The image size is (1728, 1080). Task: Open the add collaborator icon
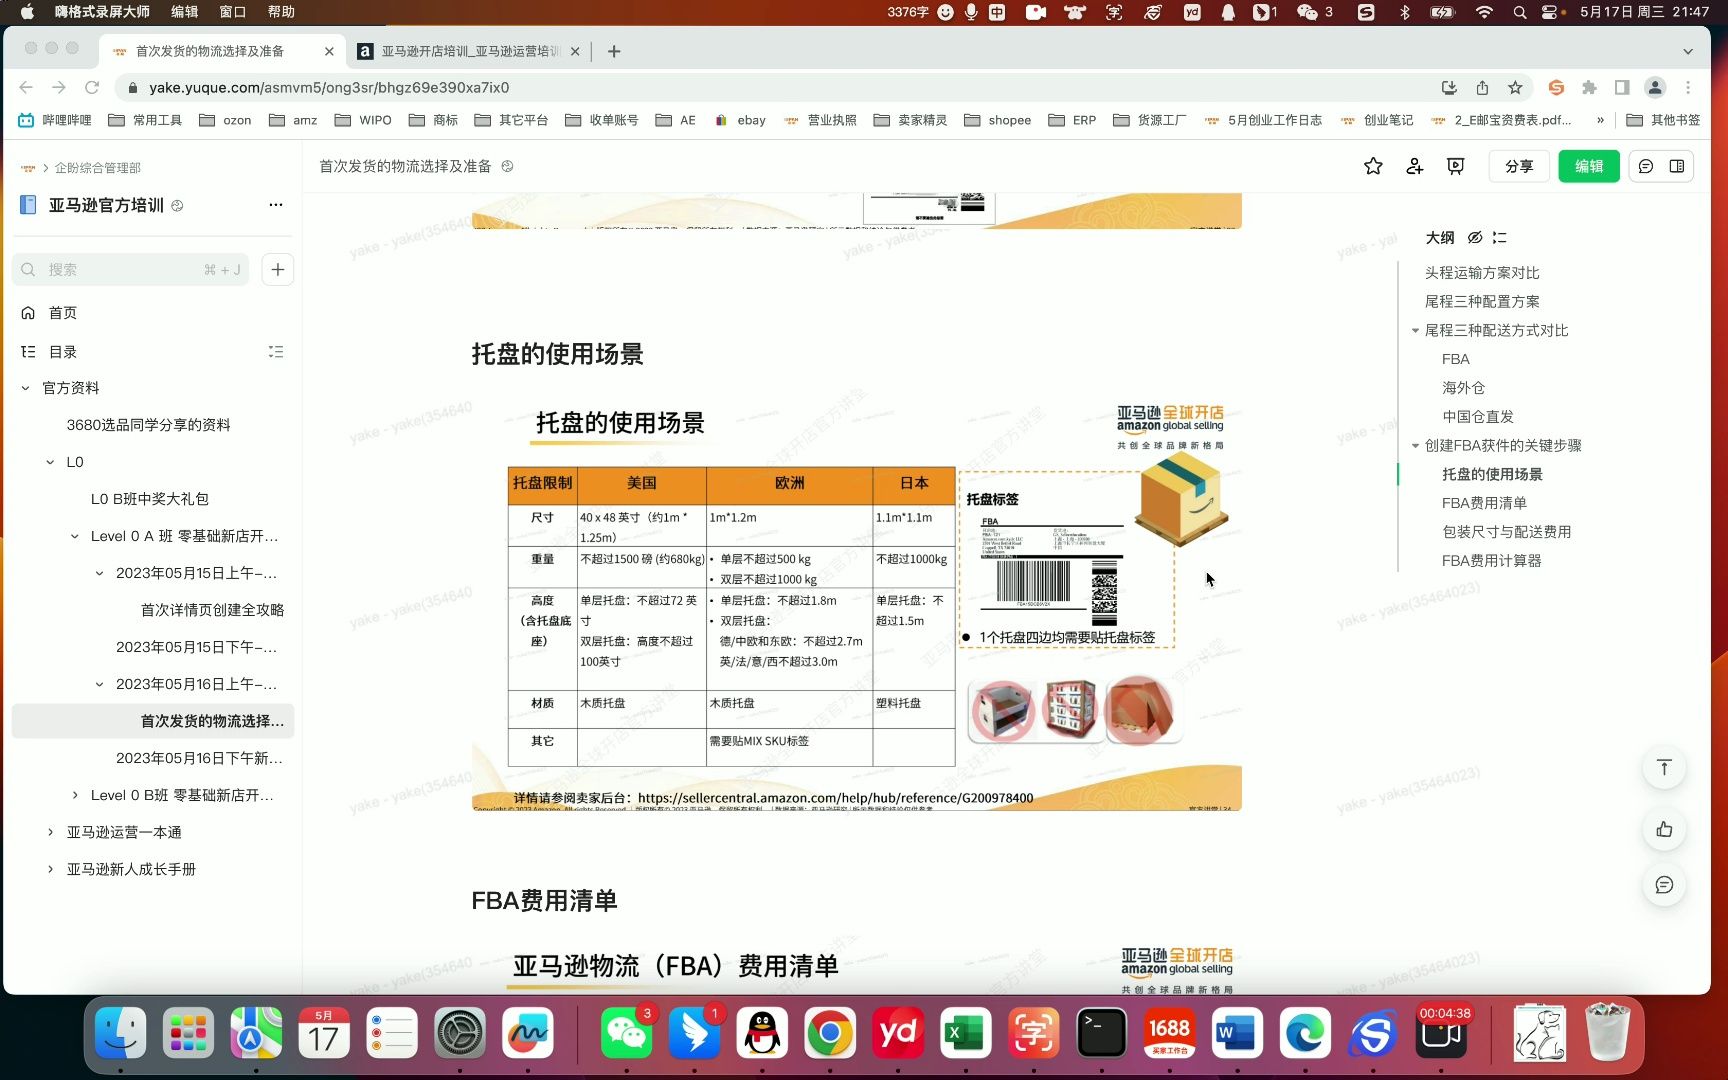(1414, 166)
